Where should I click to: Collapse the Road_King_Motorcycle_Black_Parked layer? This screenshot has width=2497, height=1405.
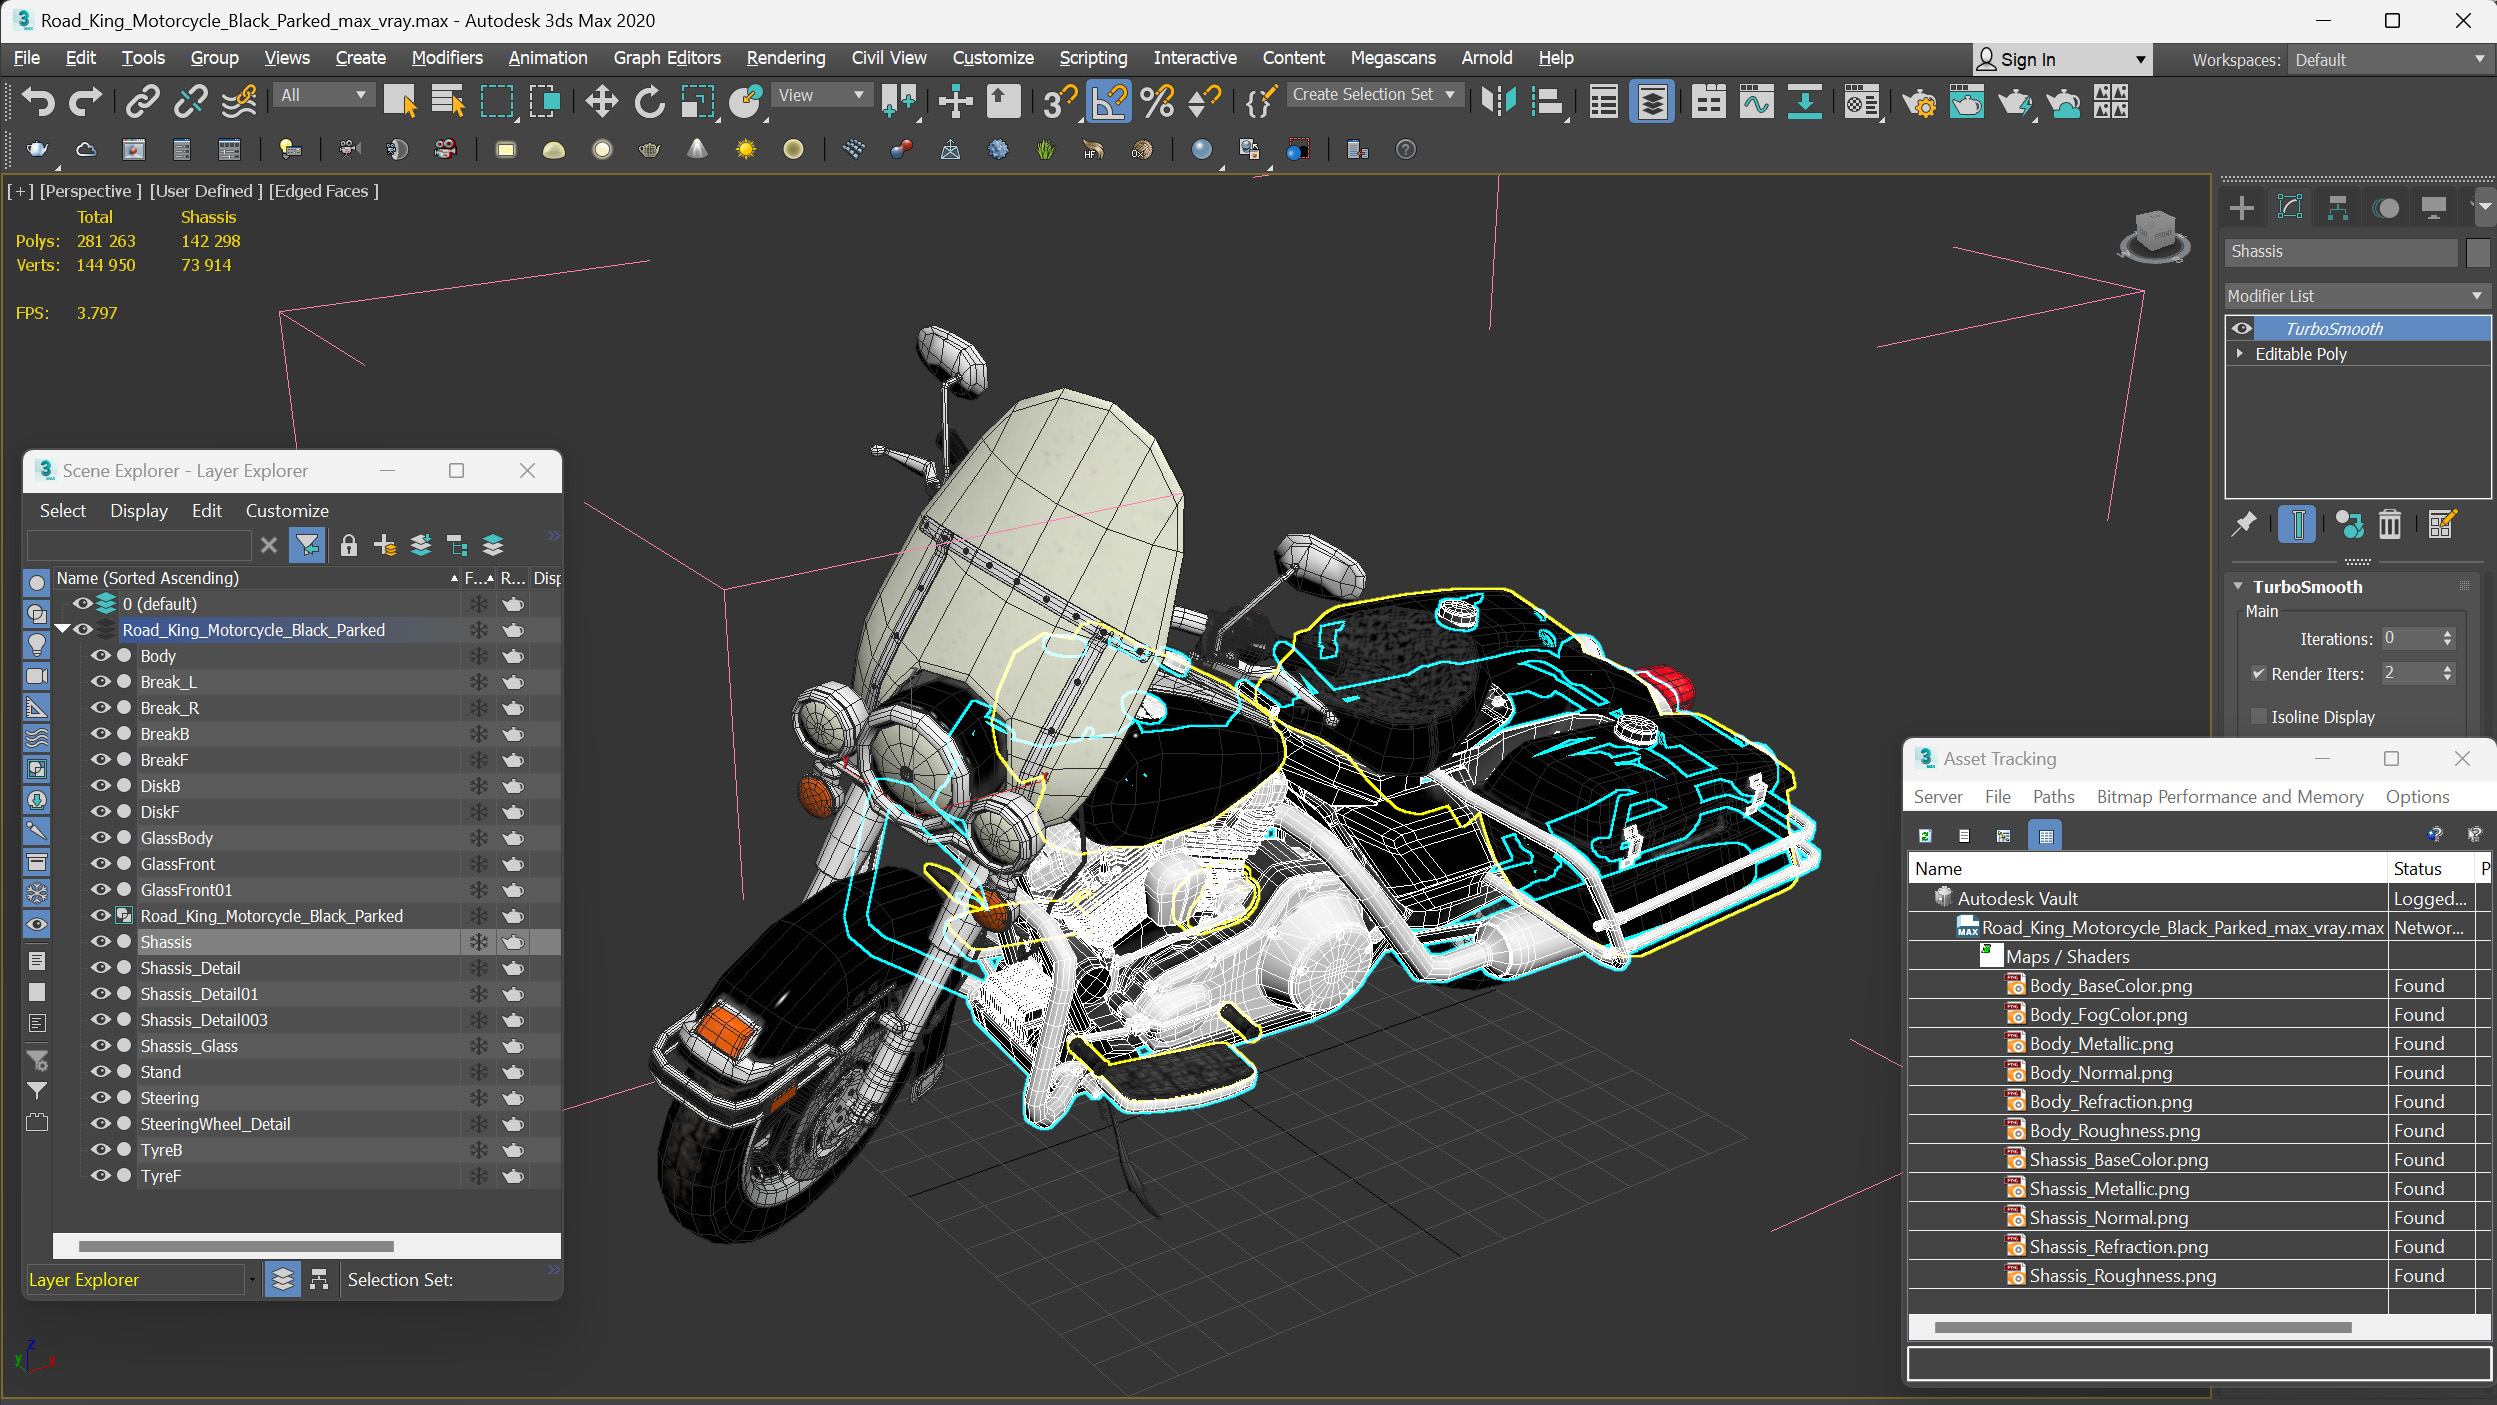click(62, 629)
